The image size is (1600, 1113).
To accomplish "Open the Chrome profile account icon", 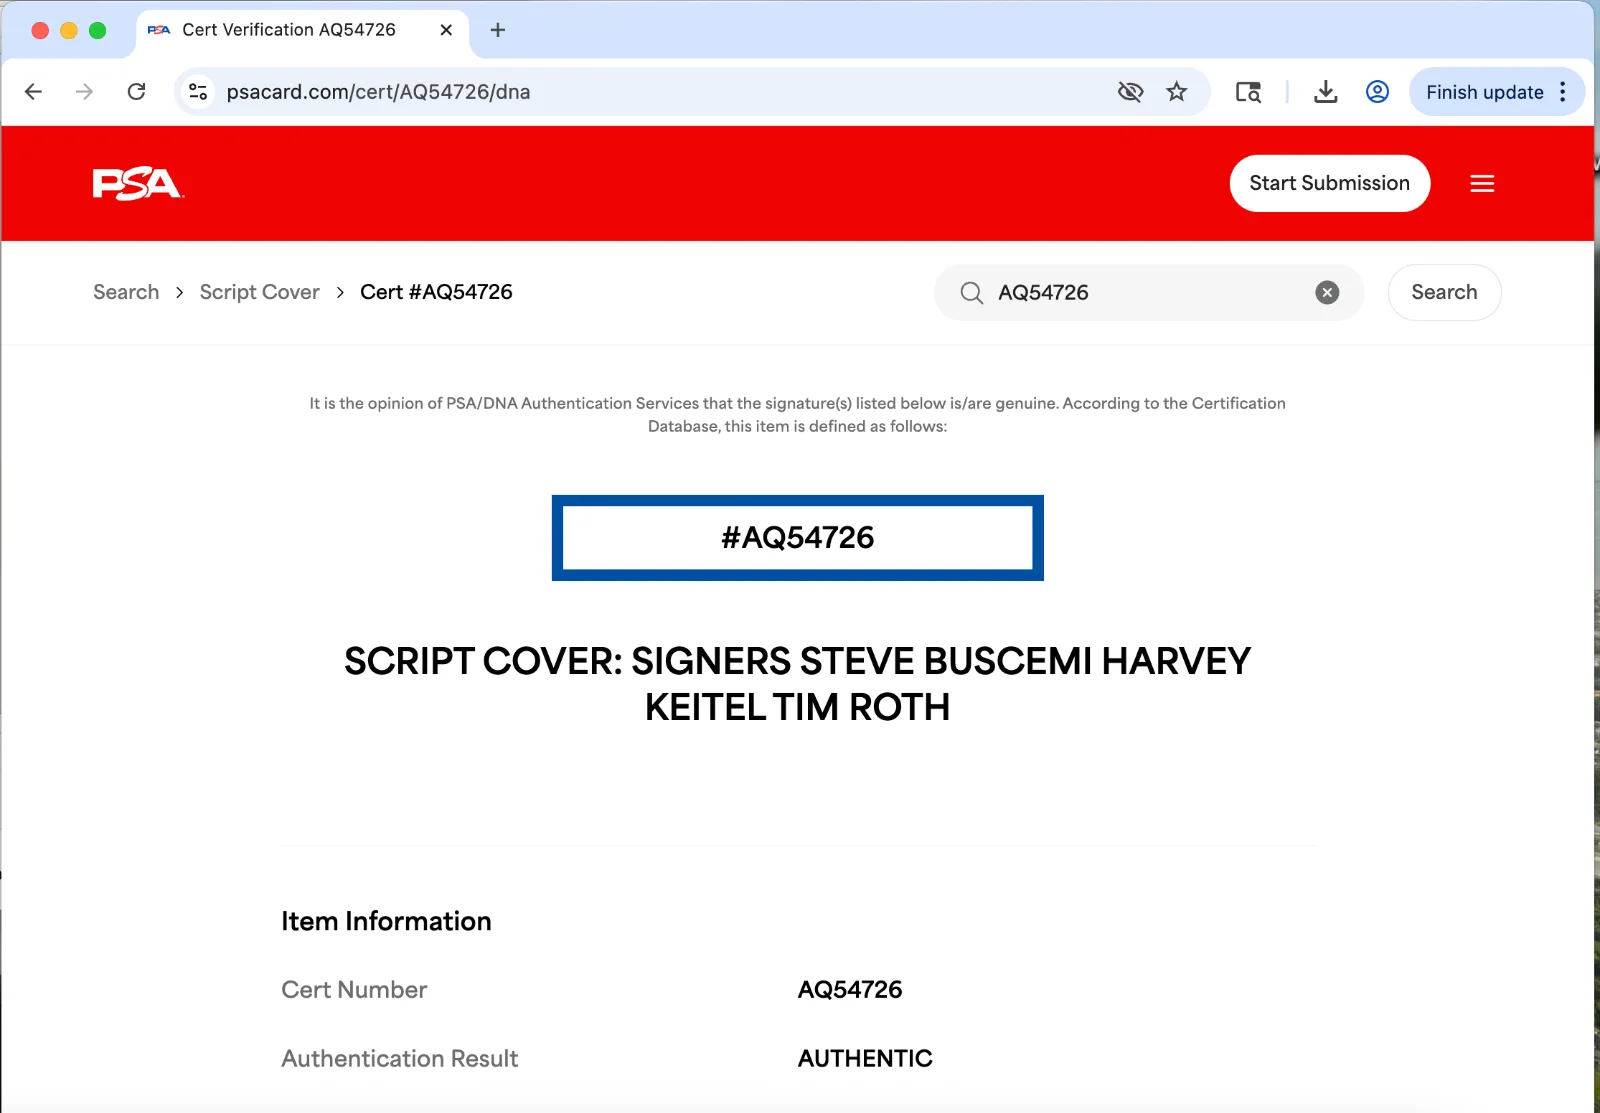I will [1378, 92].
